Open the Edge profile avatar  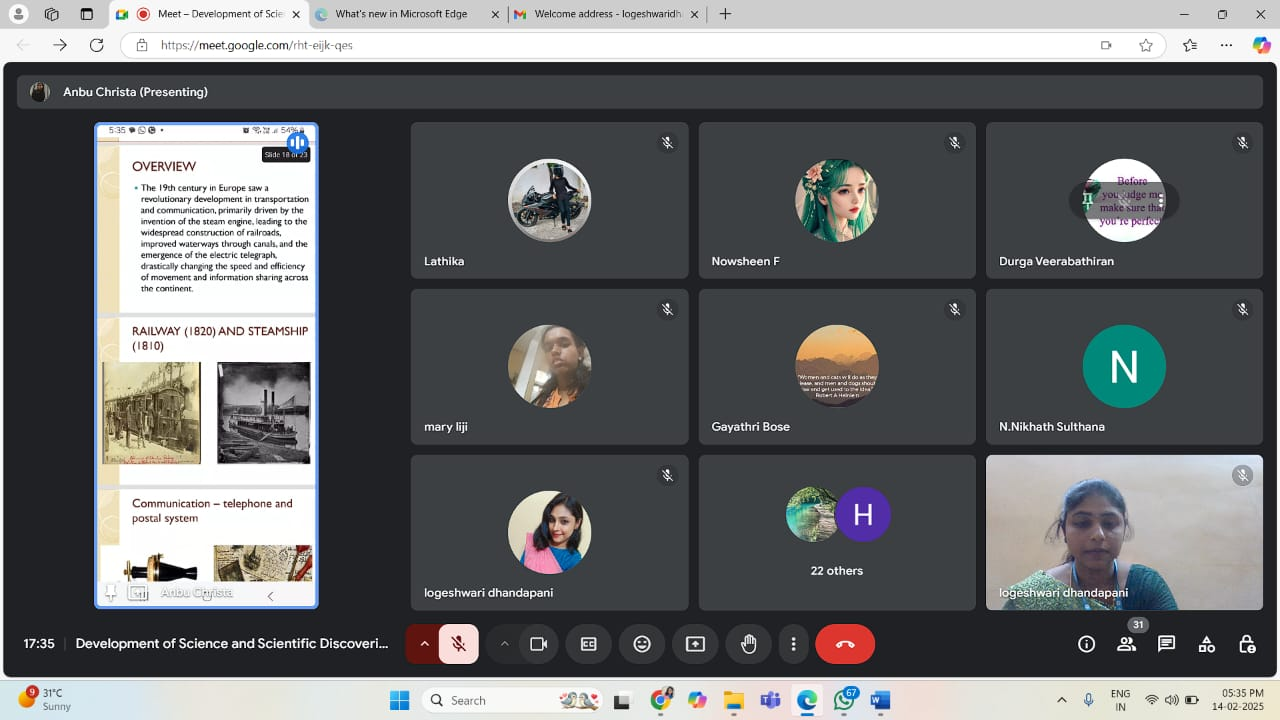18,14
